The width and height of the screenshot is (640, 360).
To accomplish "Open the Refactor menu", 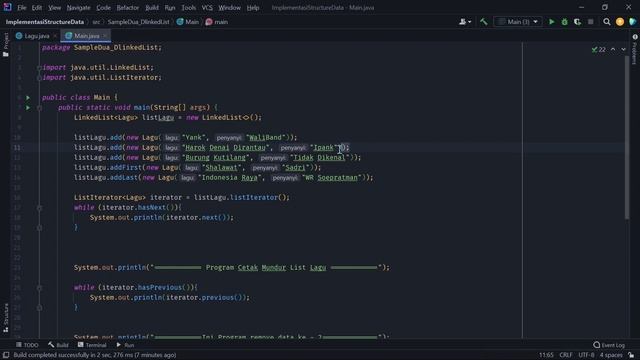I will 128,7.
